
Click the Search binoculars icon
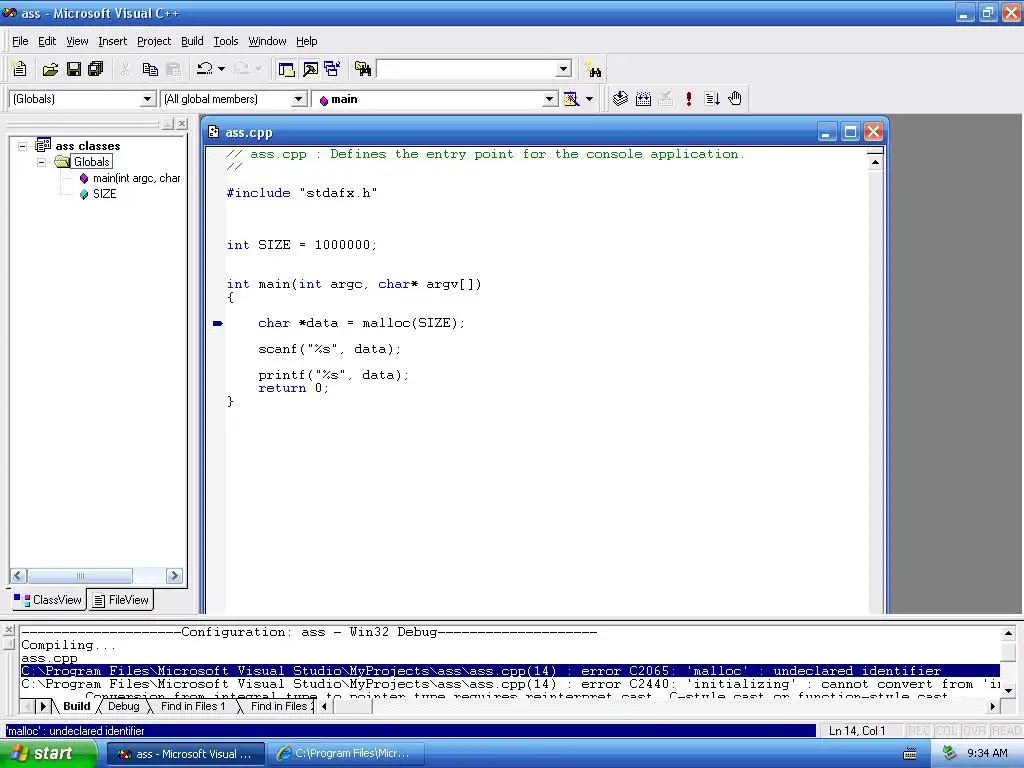pyautogui.click(x=593, y=70)
